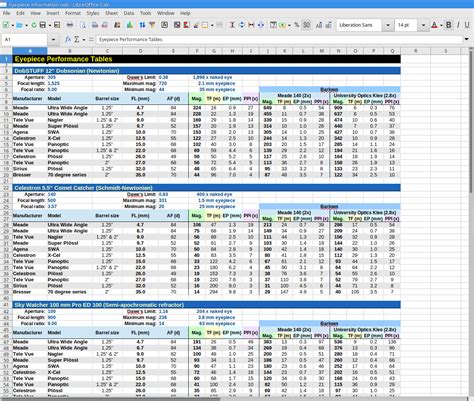The image size is (474, 401).
Task: Open Print Preview from the toolbar
Action: 83,25
